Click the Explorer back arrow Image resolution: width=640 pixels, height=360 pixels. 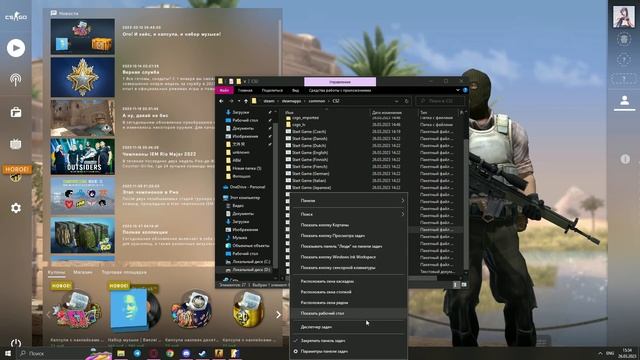tap(221, 101)
